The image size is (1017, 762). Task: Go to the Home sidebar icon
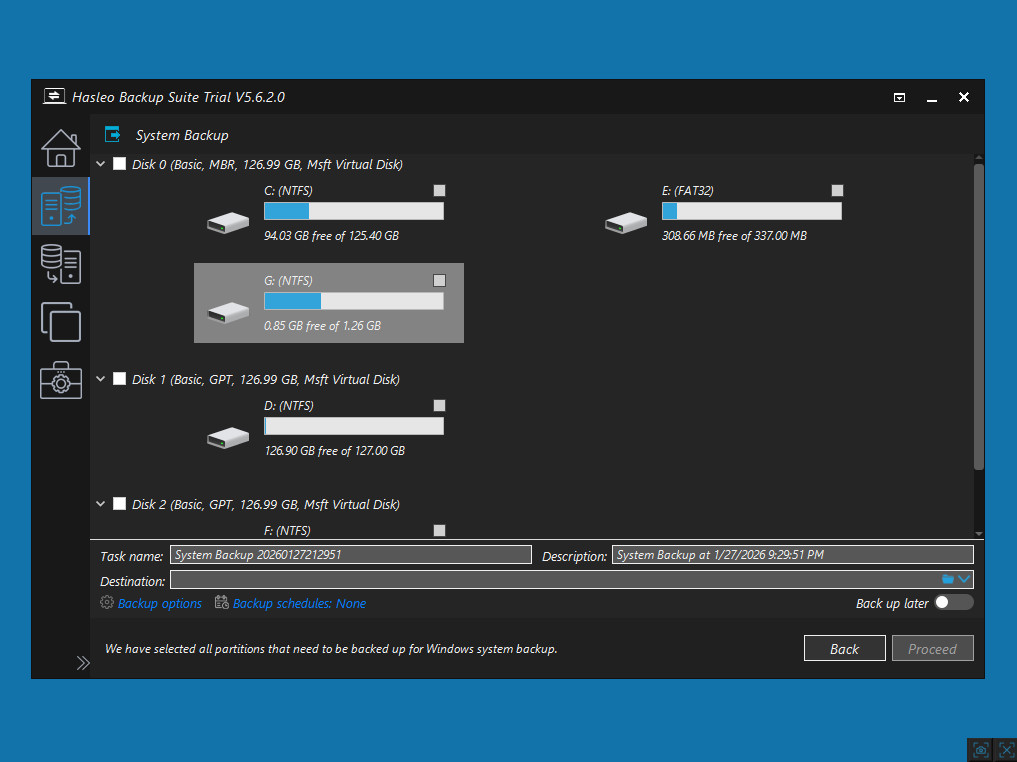point(60,148)
